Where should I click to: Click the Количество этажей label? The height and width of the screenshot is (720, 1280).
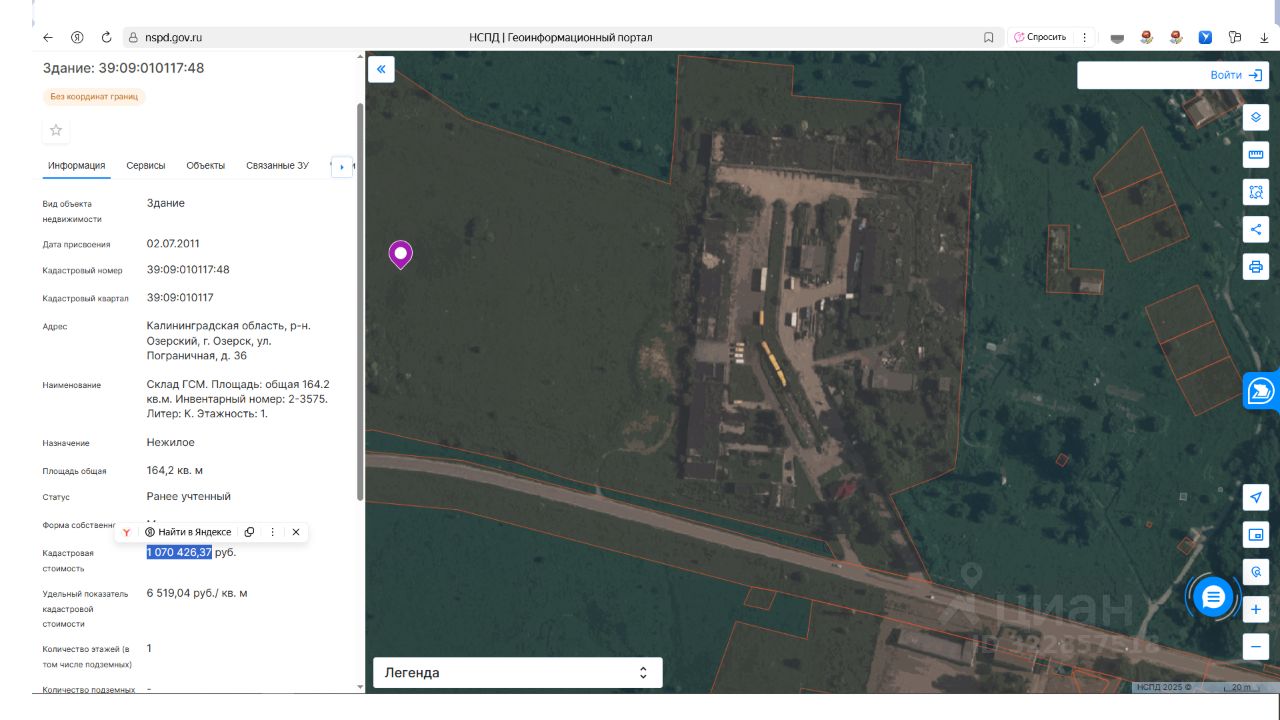[x=87, y=656]
